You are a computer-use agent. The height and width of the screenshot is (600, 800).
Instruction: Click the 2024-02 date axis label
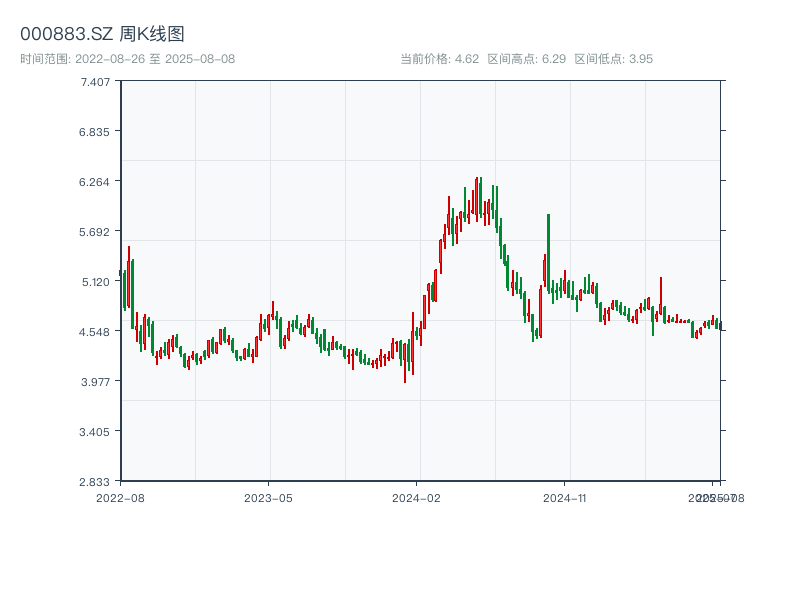tap(416, 497)
